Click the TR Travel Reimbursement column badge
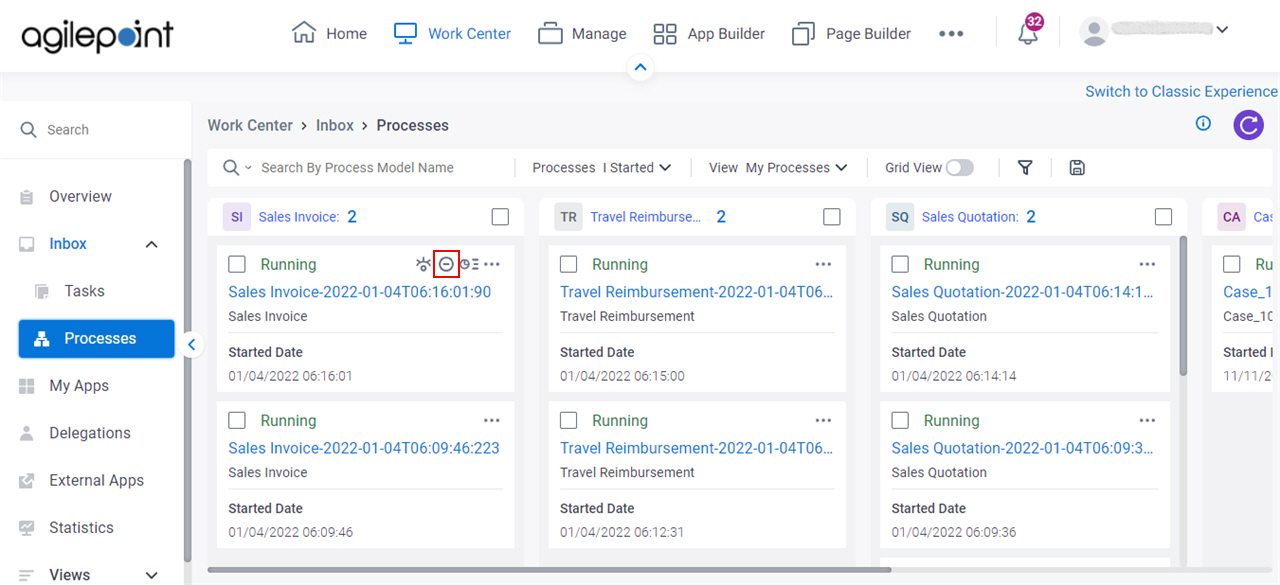Screen dimensions: 1280x585 tap(569, 217)
